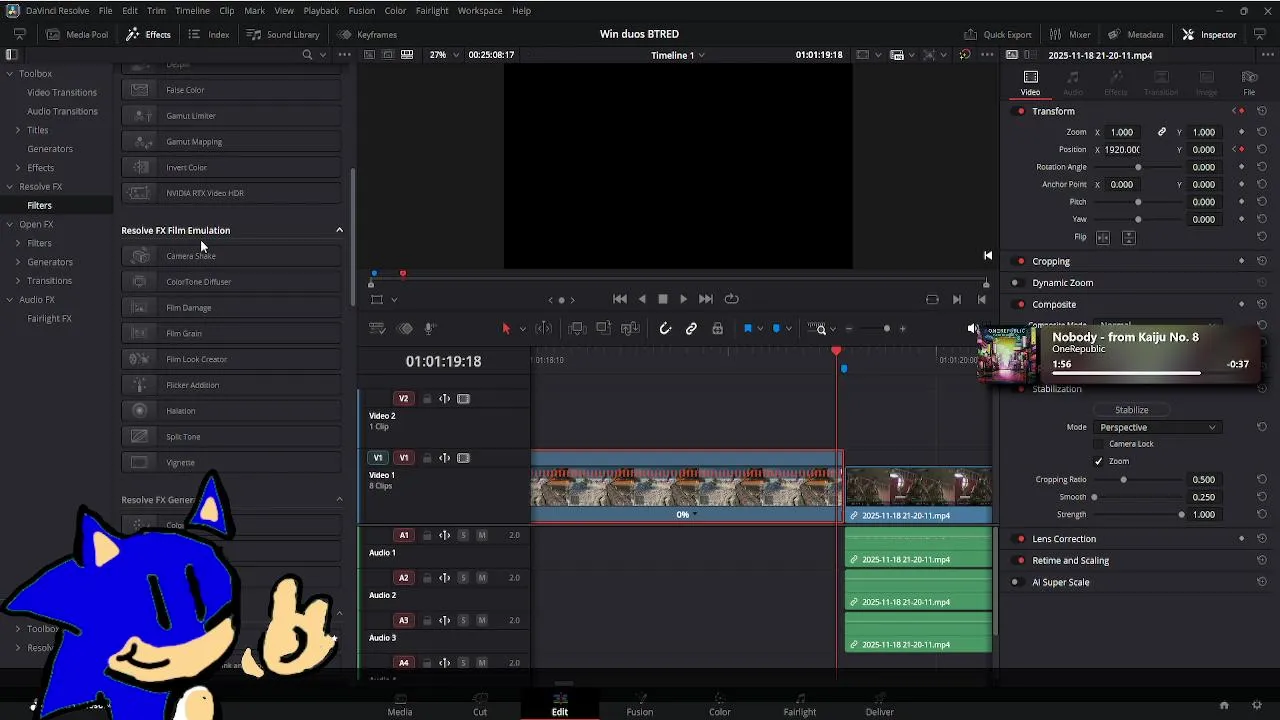This screenshot has height=720, width=1280.
Task: Click the Quick Export button
Action: pos(998,34)
